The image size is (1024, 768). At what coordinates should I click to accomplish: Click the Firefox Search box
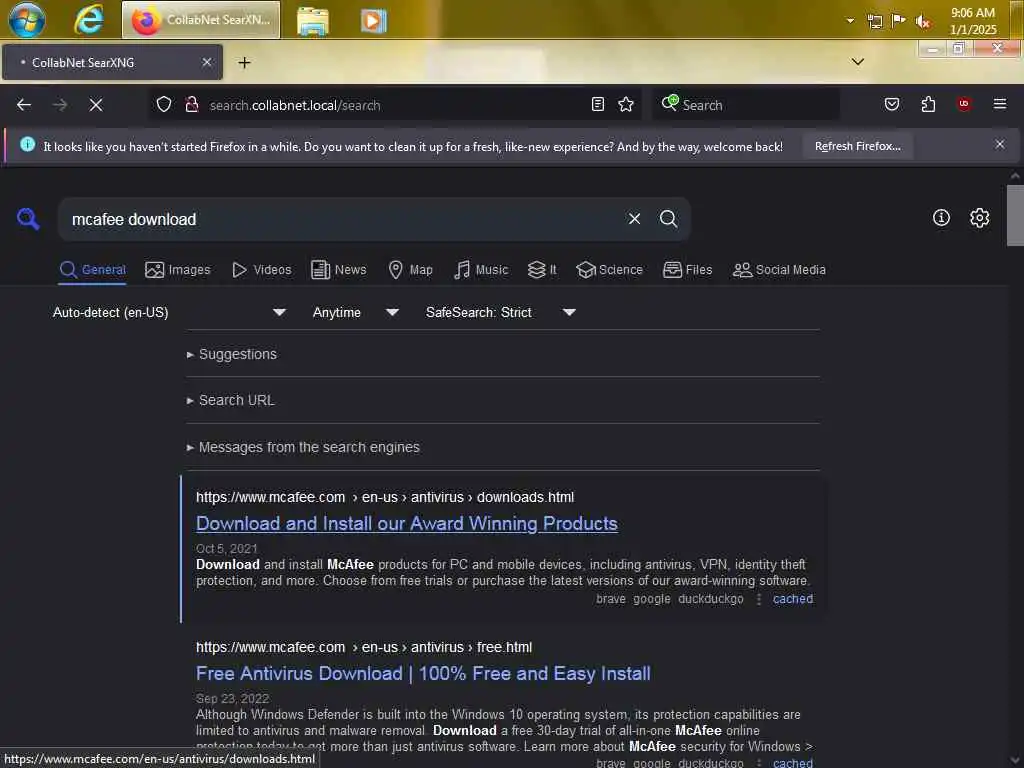pos(746,104)
